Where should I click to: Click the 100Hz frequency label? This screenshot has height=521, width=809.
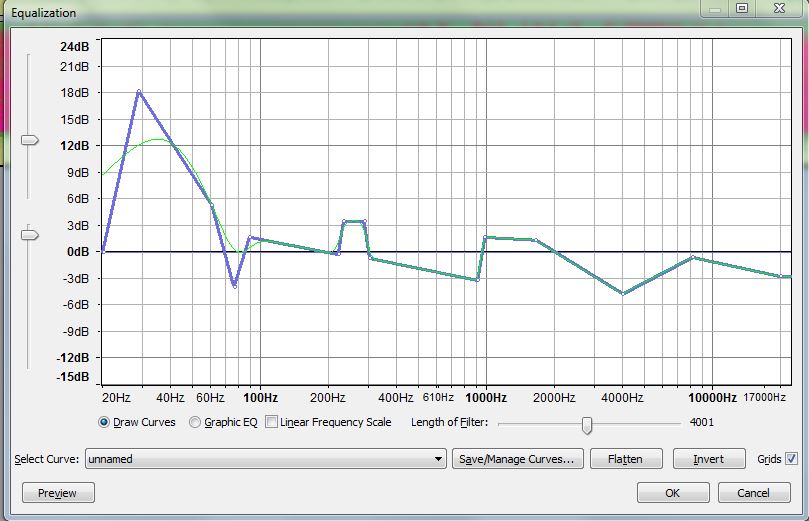tap(261, 398)
